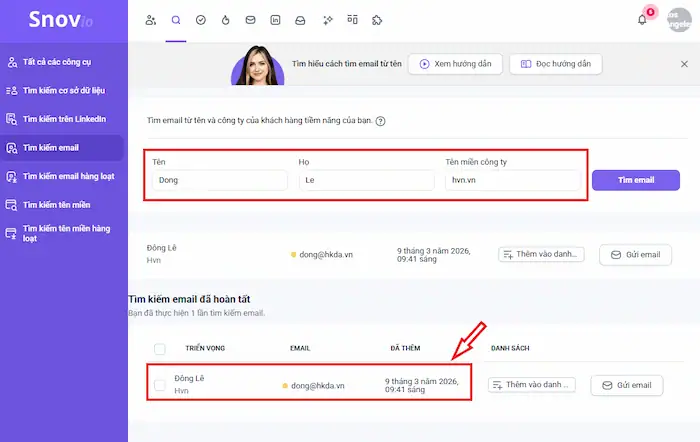This screenshot has width=700, height=442.
Task: Open 'Tìm kiếm trên LinkedIn' sidebar item
Action: tap(64, 119)
